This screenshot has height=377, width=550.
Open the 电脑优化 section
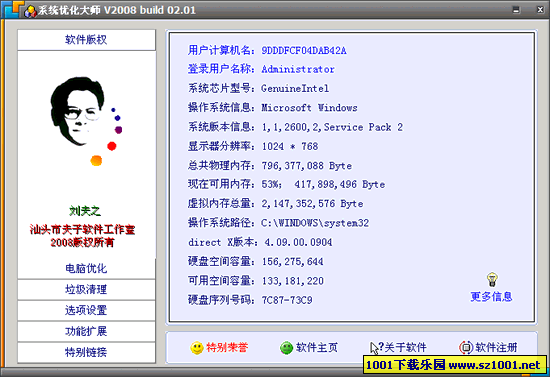click(86, 269)
